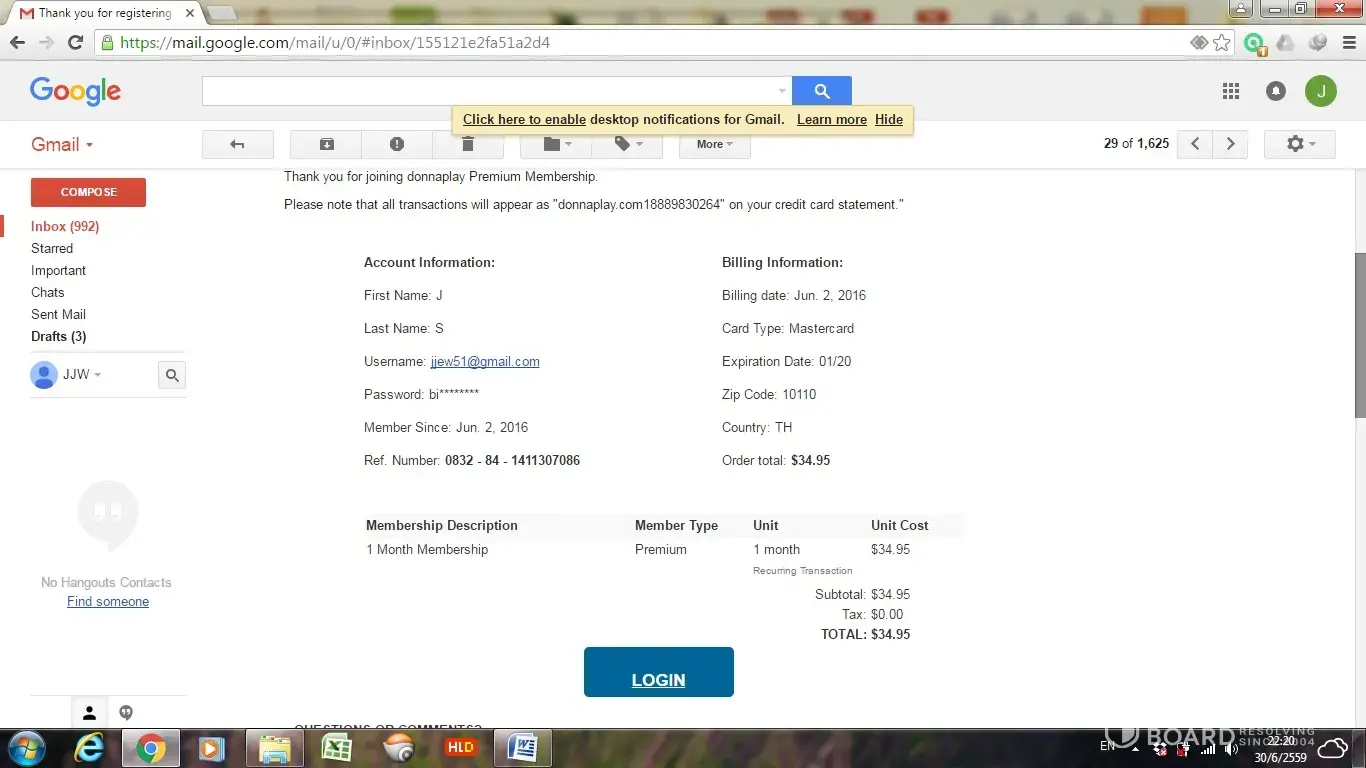Open the settings gear dropdown
1366x768 pixels.
pos(1300,144)
